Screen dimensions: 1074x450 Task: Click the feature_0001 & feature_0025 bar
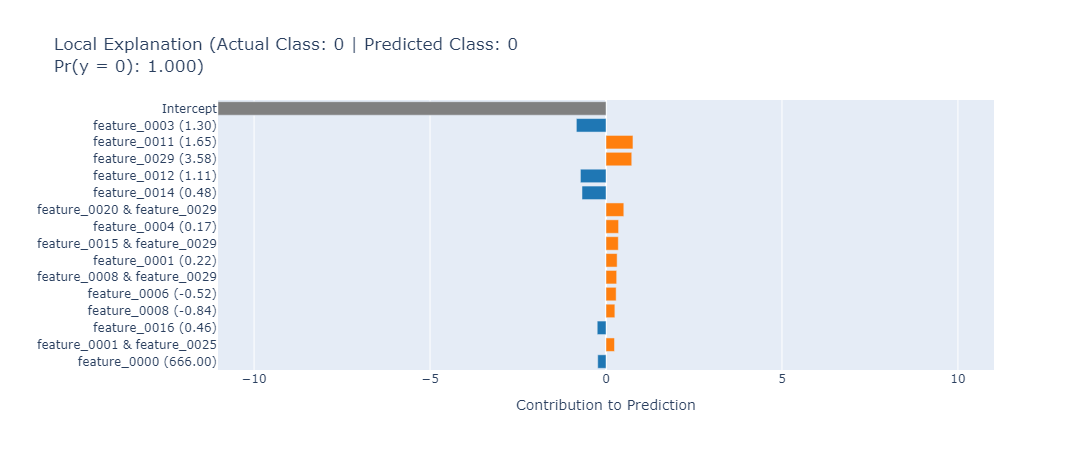click(610, 345)
